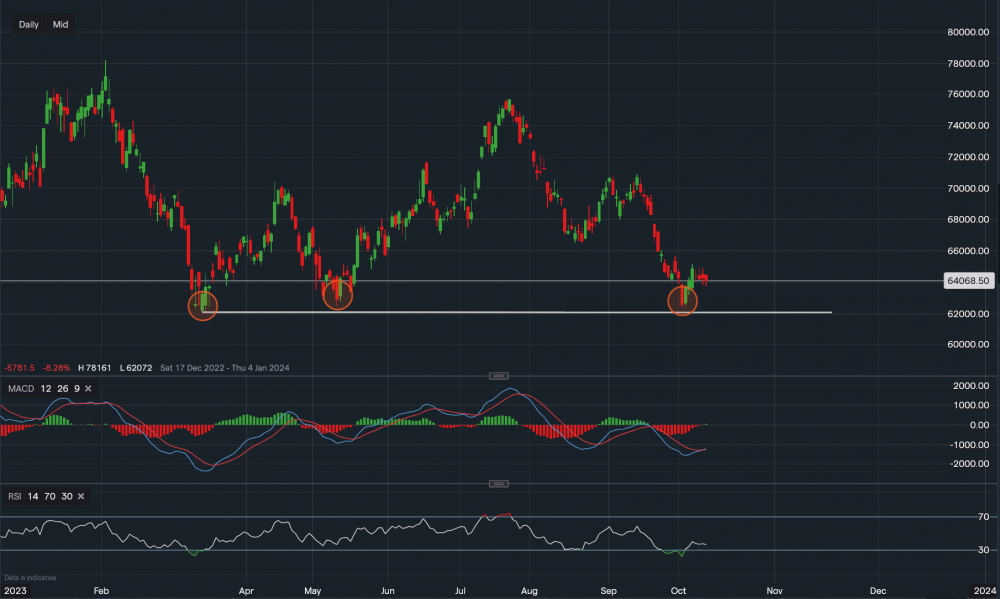Select the white horizontal support line

[x=520, y=312]
